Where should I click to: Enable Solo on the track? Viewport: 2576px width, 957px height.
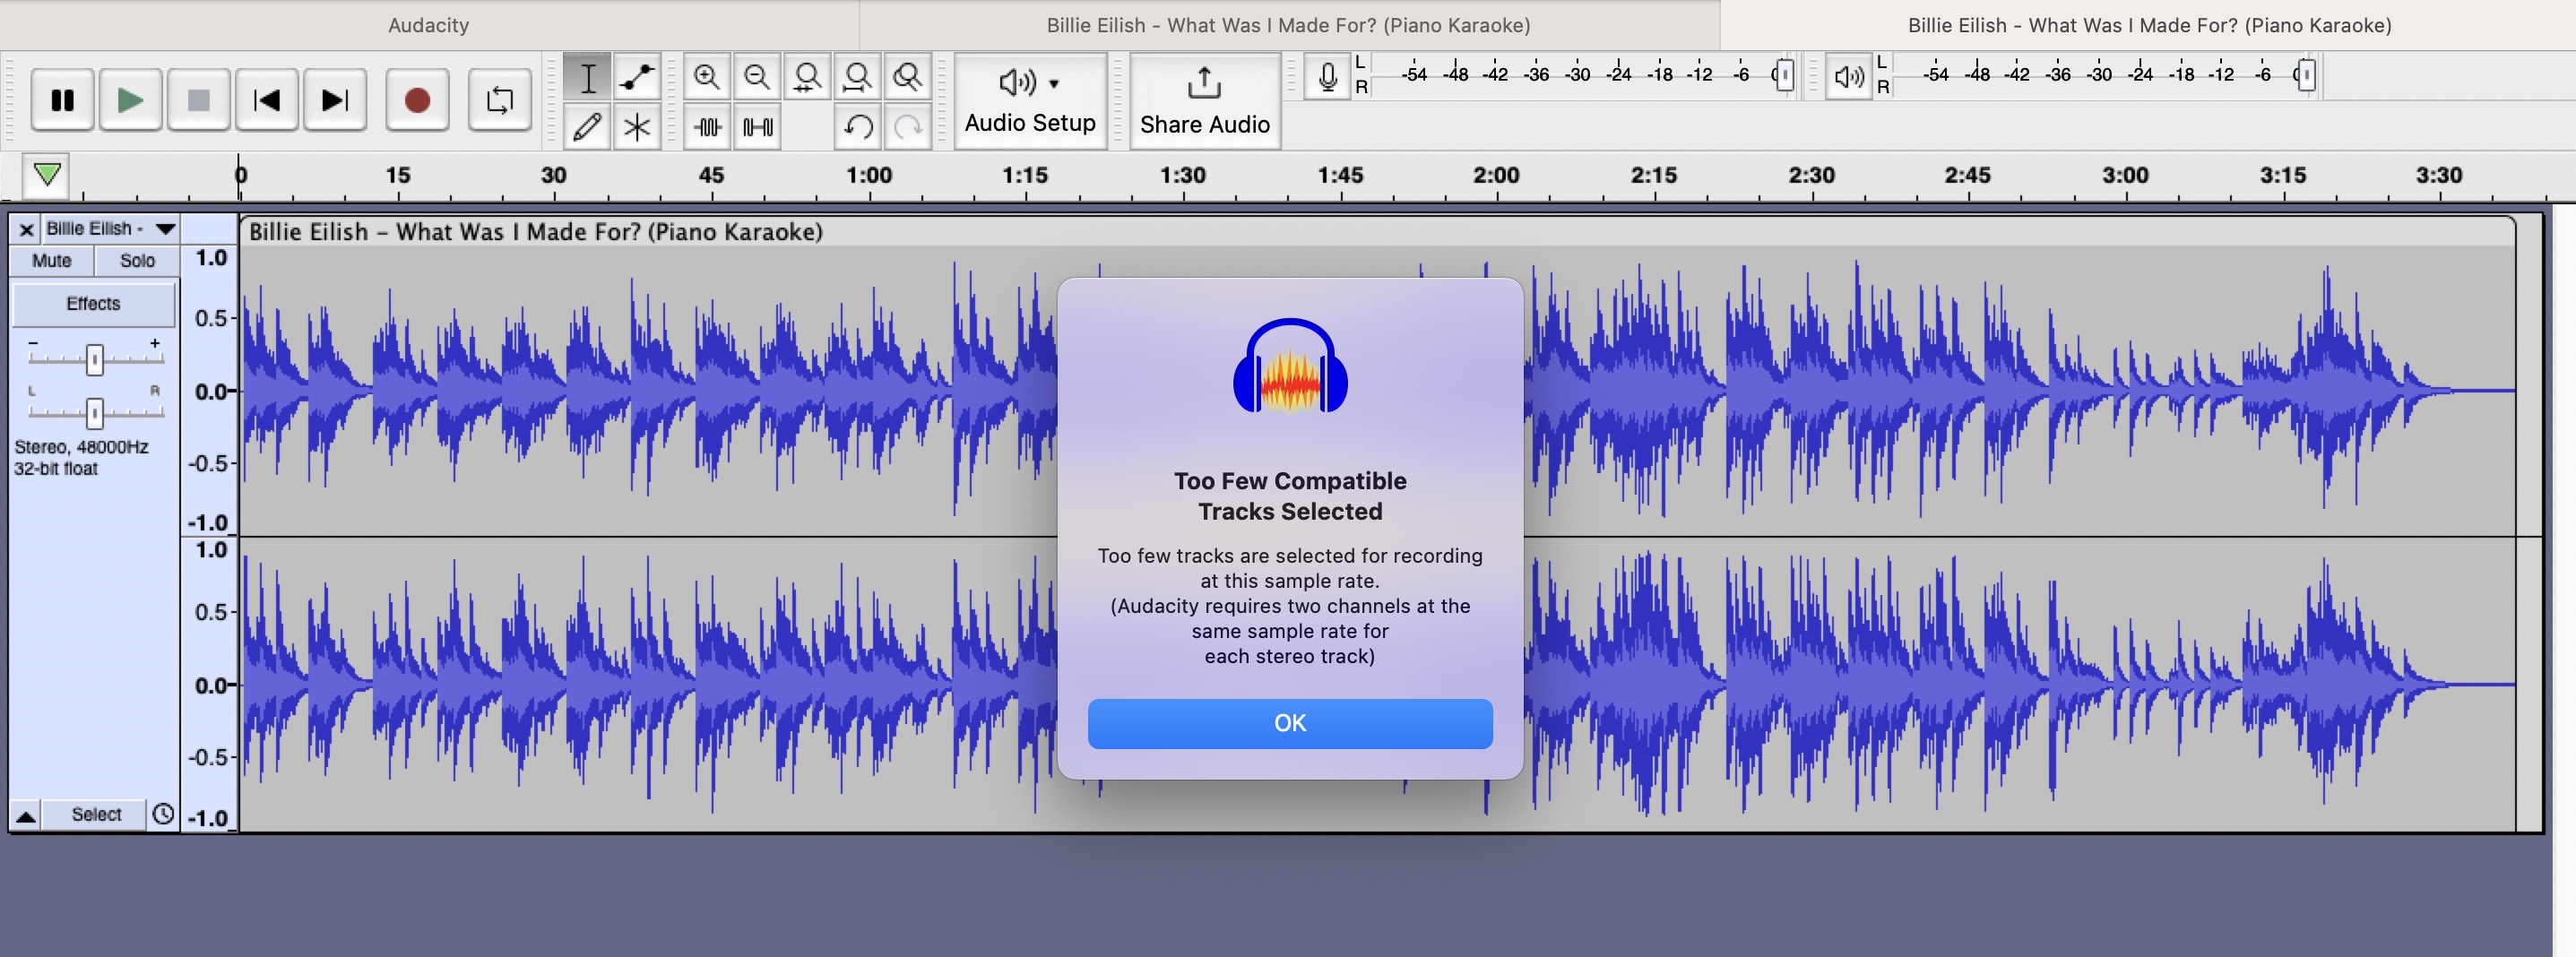[x=137, y=261]
